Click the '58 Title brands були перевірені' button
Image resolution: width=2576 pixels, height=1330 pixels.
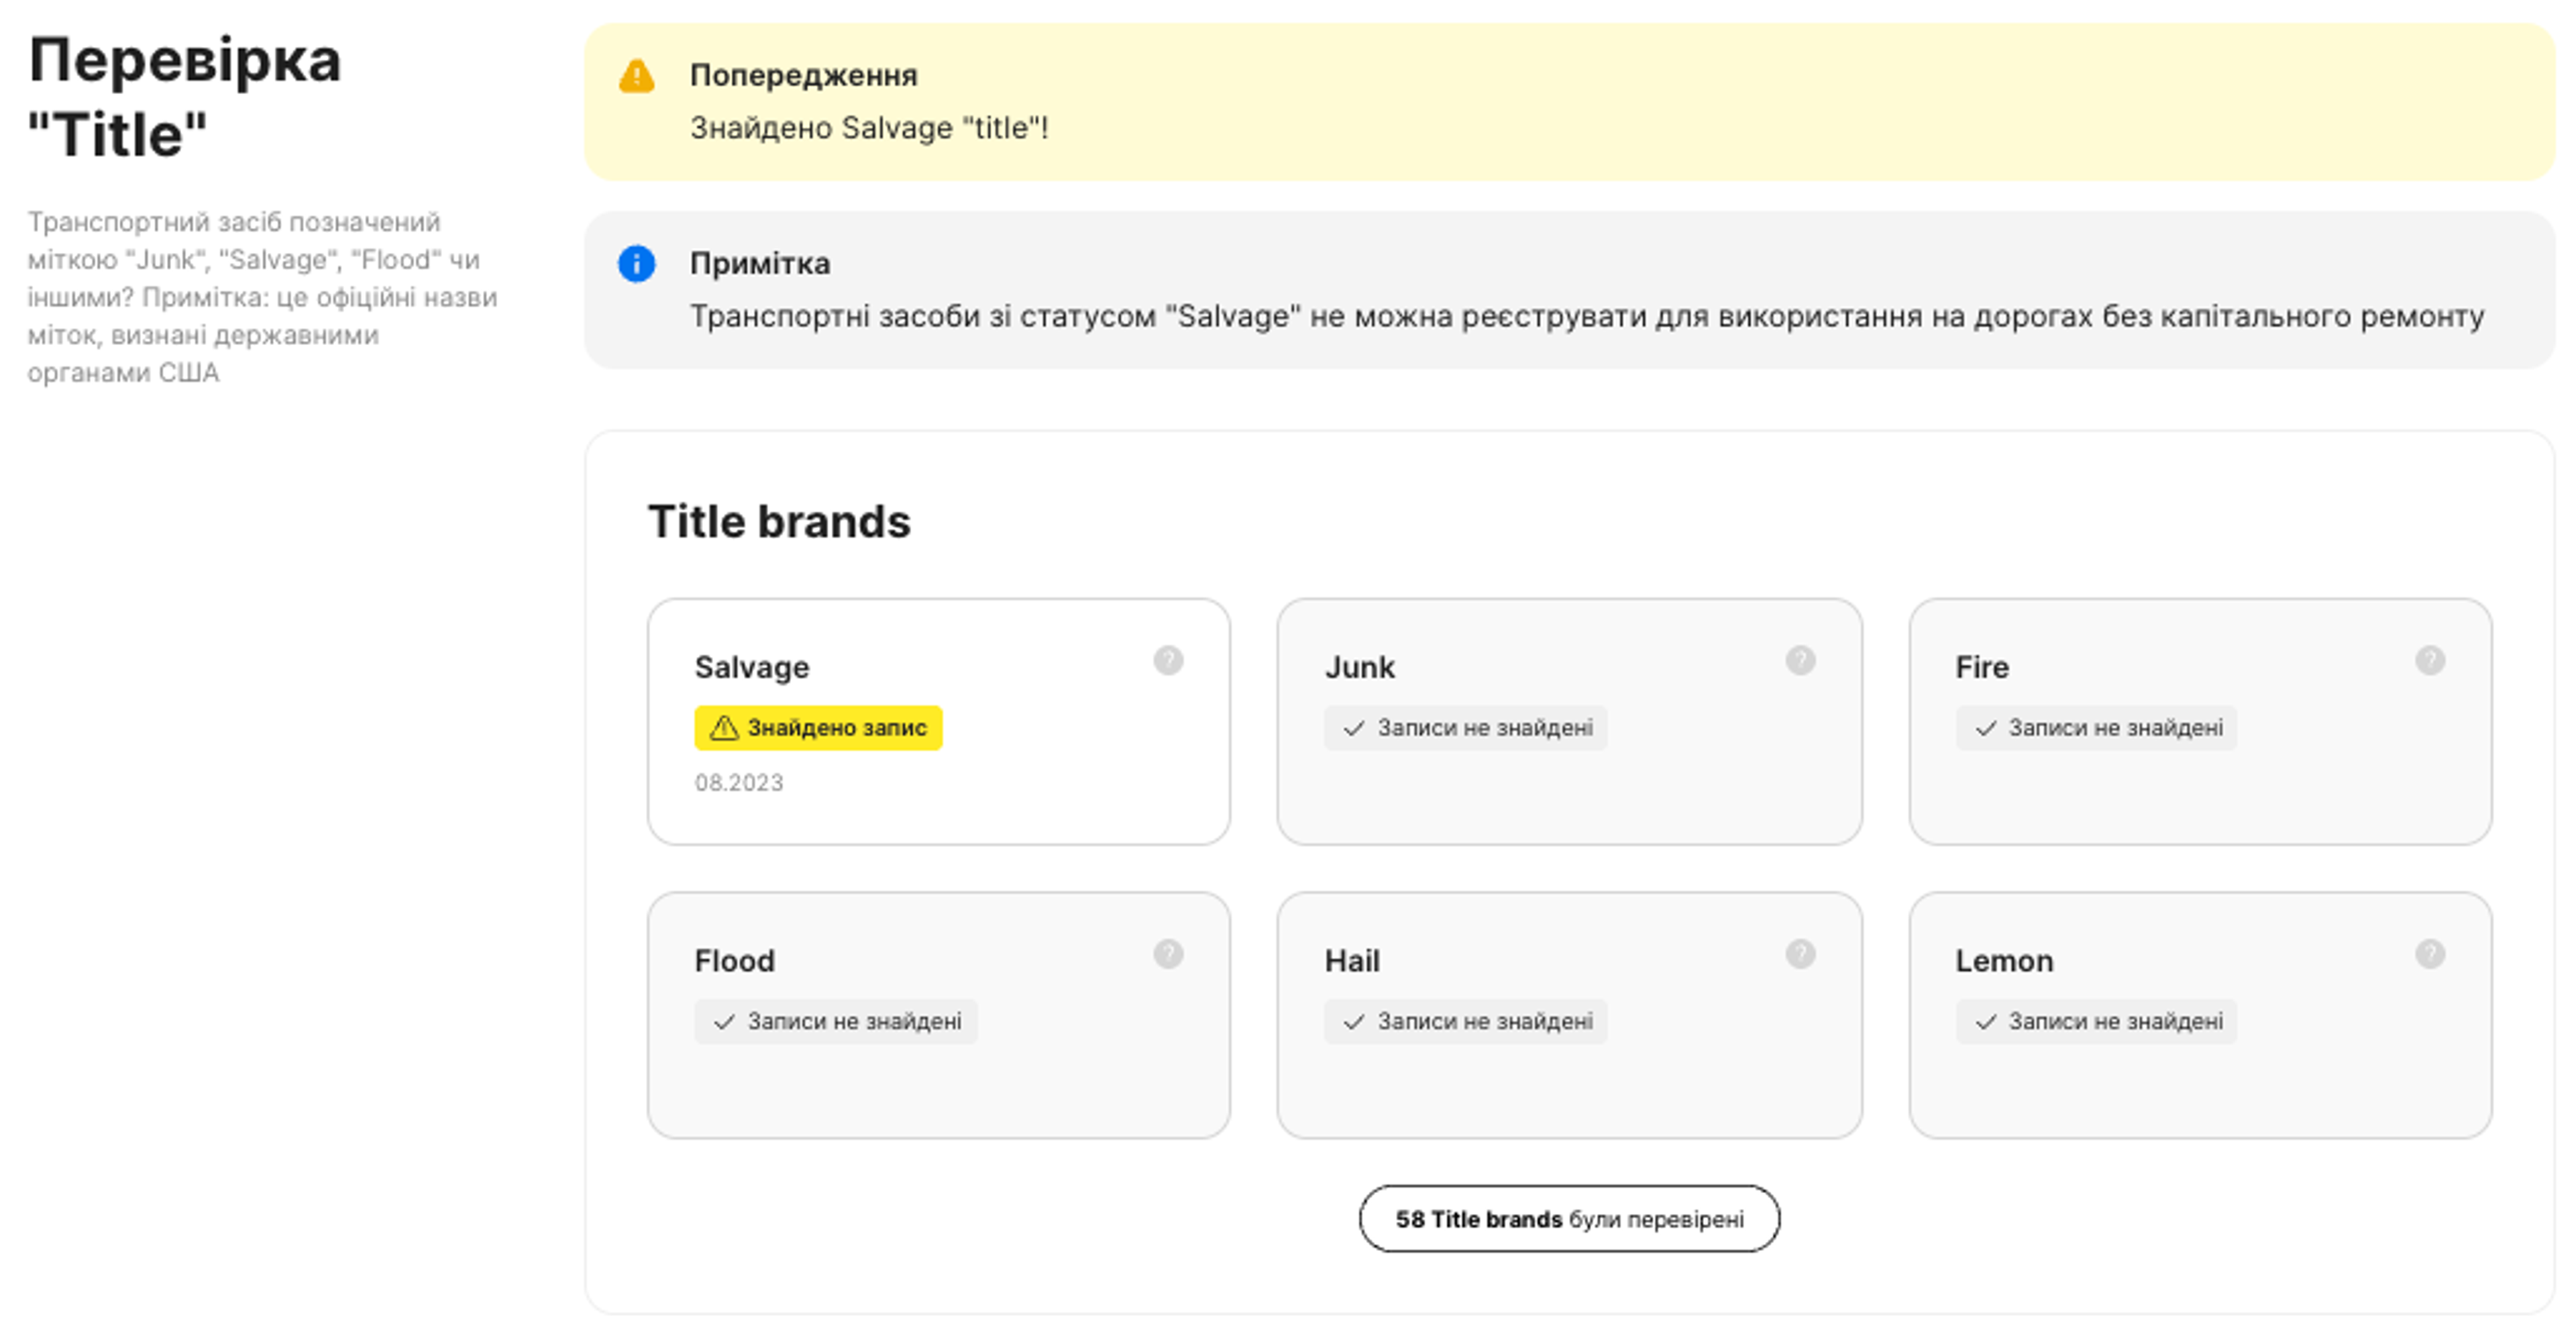[x=1568, y=1219]
